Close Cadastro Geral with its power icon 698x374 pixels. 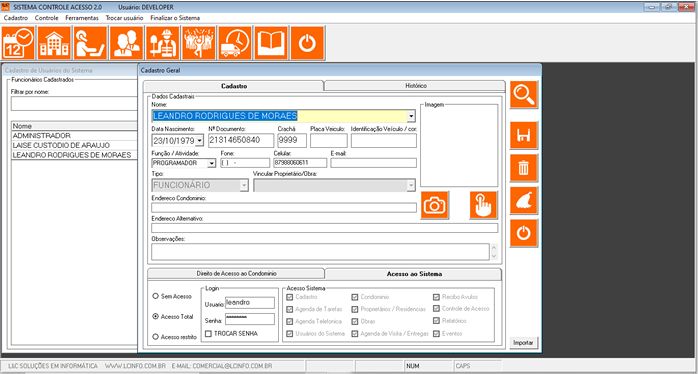pos(524,233)
